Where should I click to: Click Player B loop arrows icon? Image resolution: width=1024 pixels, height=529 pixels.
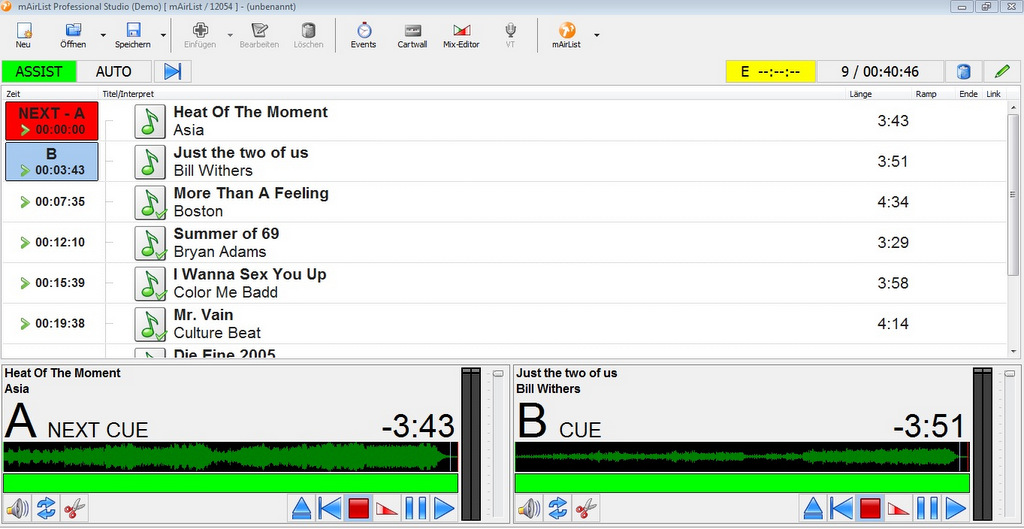click(x=558, y=507)
